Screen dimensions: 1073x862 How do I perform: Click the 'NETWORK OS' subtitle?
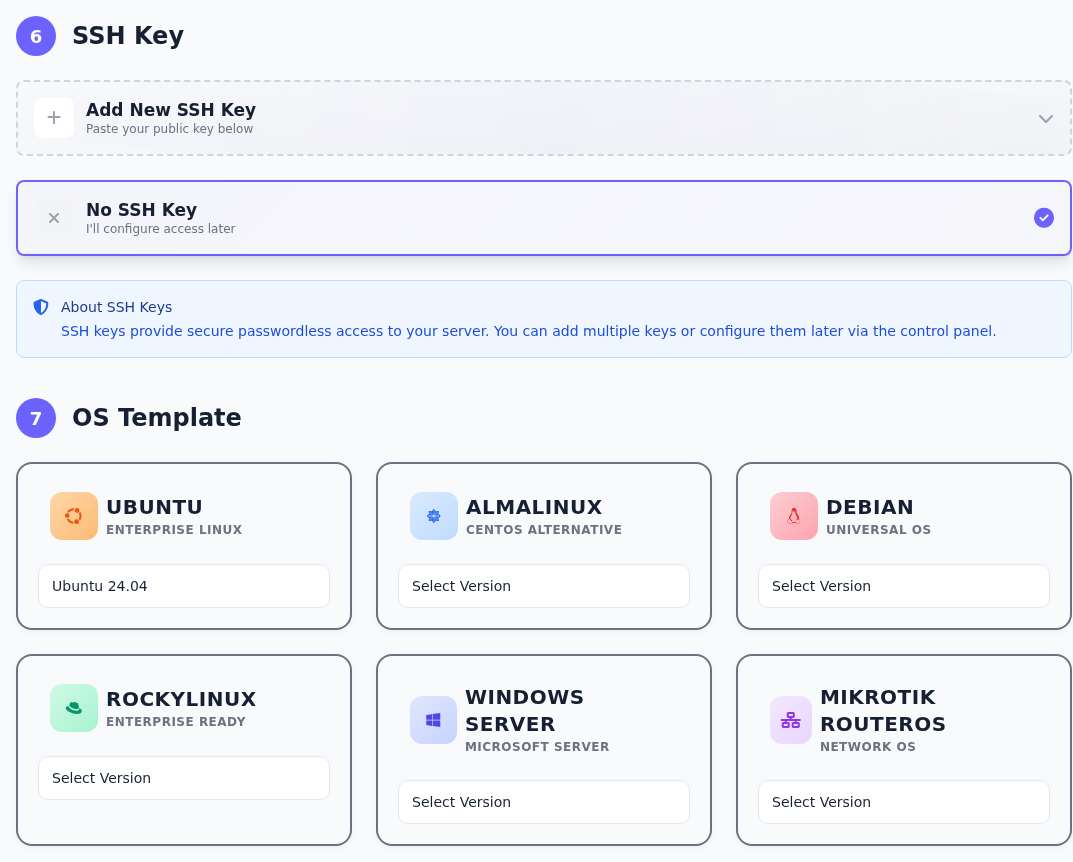coord(868,746)
